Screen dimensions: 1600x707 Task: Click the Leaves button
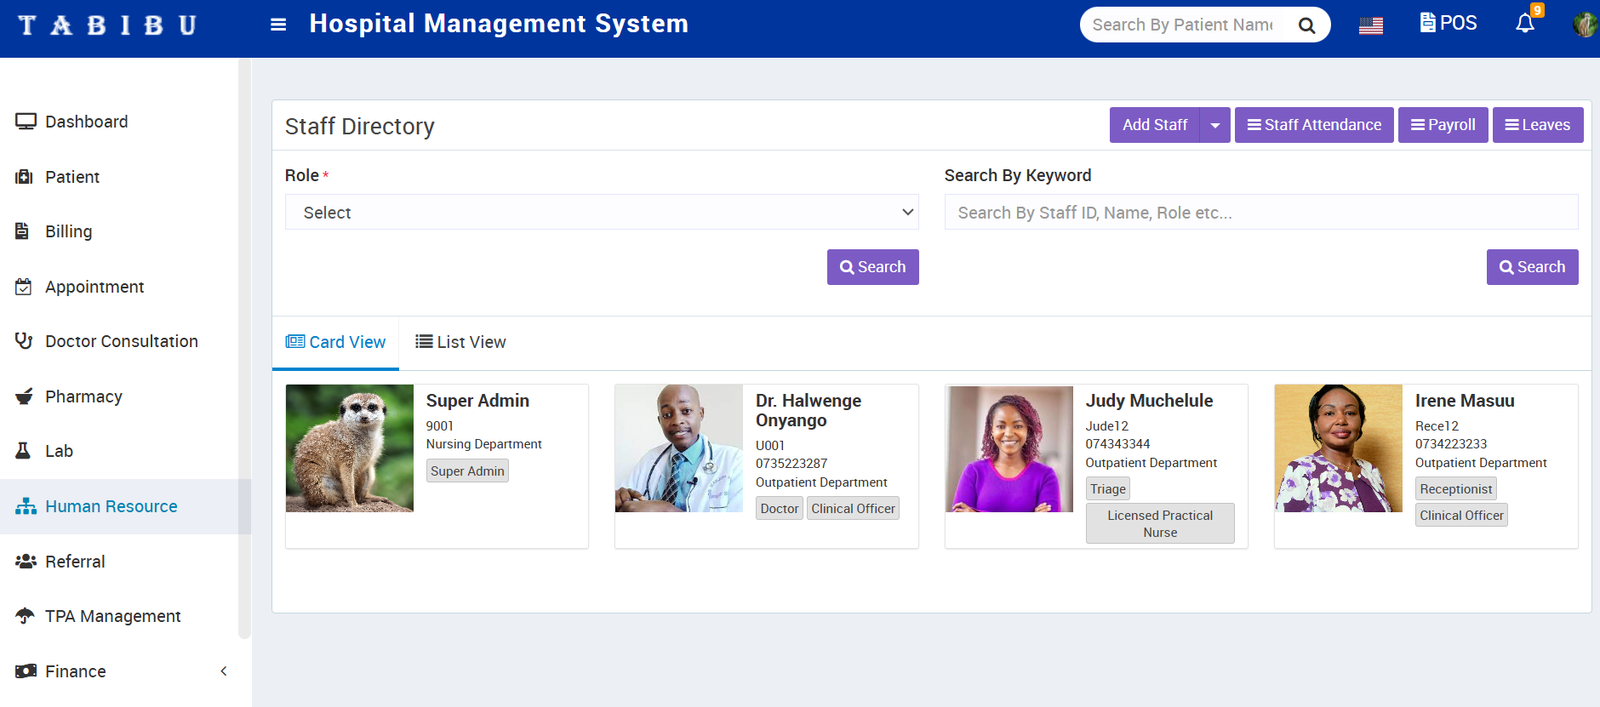pos(1537,125)
